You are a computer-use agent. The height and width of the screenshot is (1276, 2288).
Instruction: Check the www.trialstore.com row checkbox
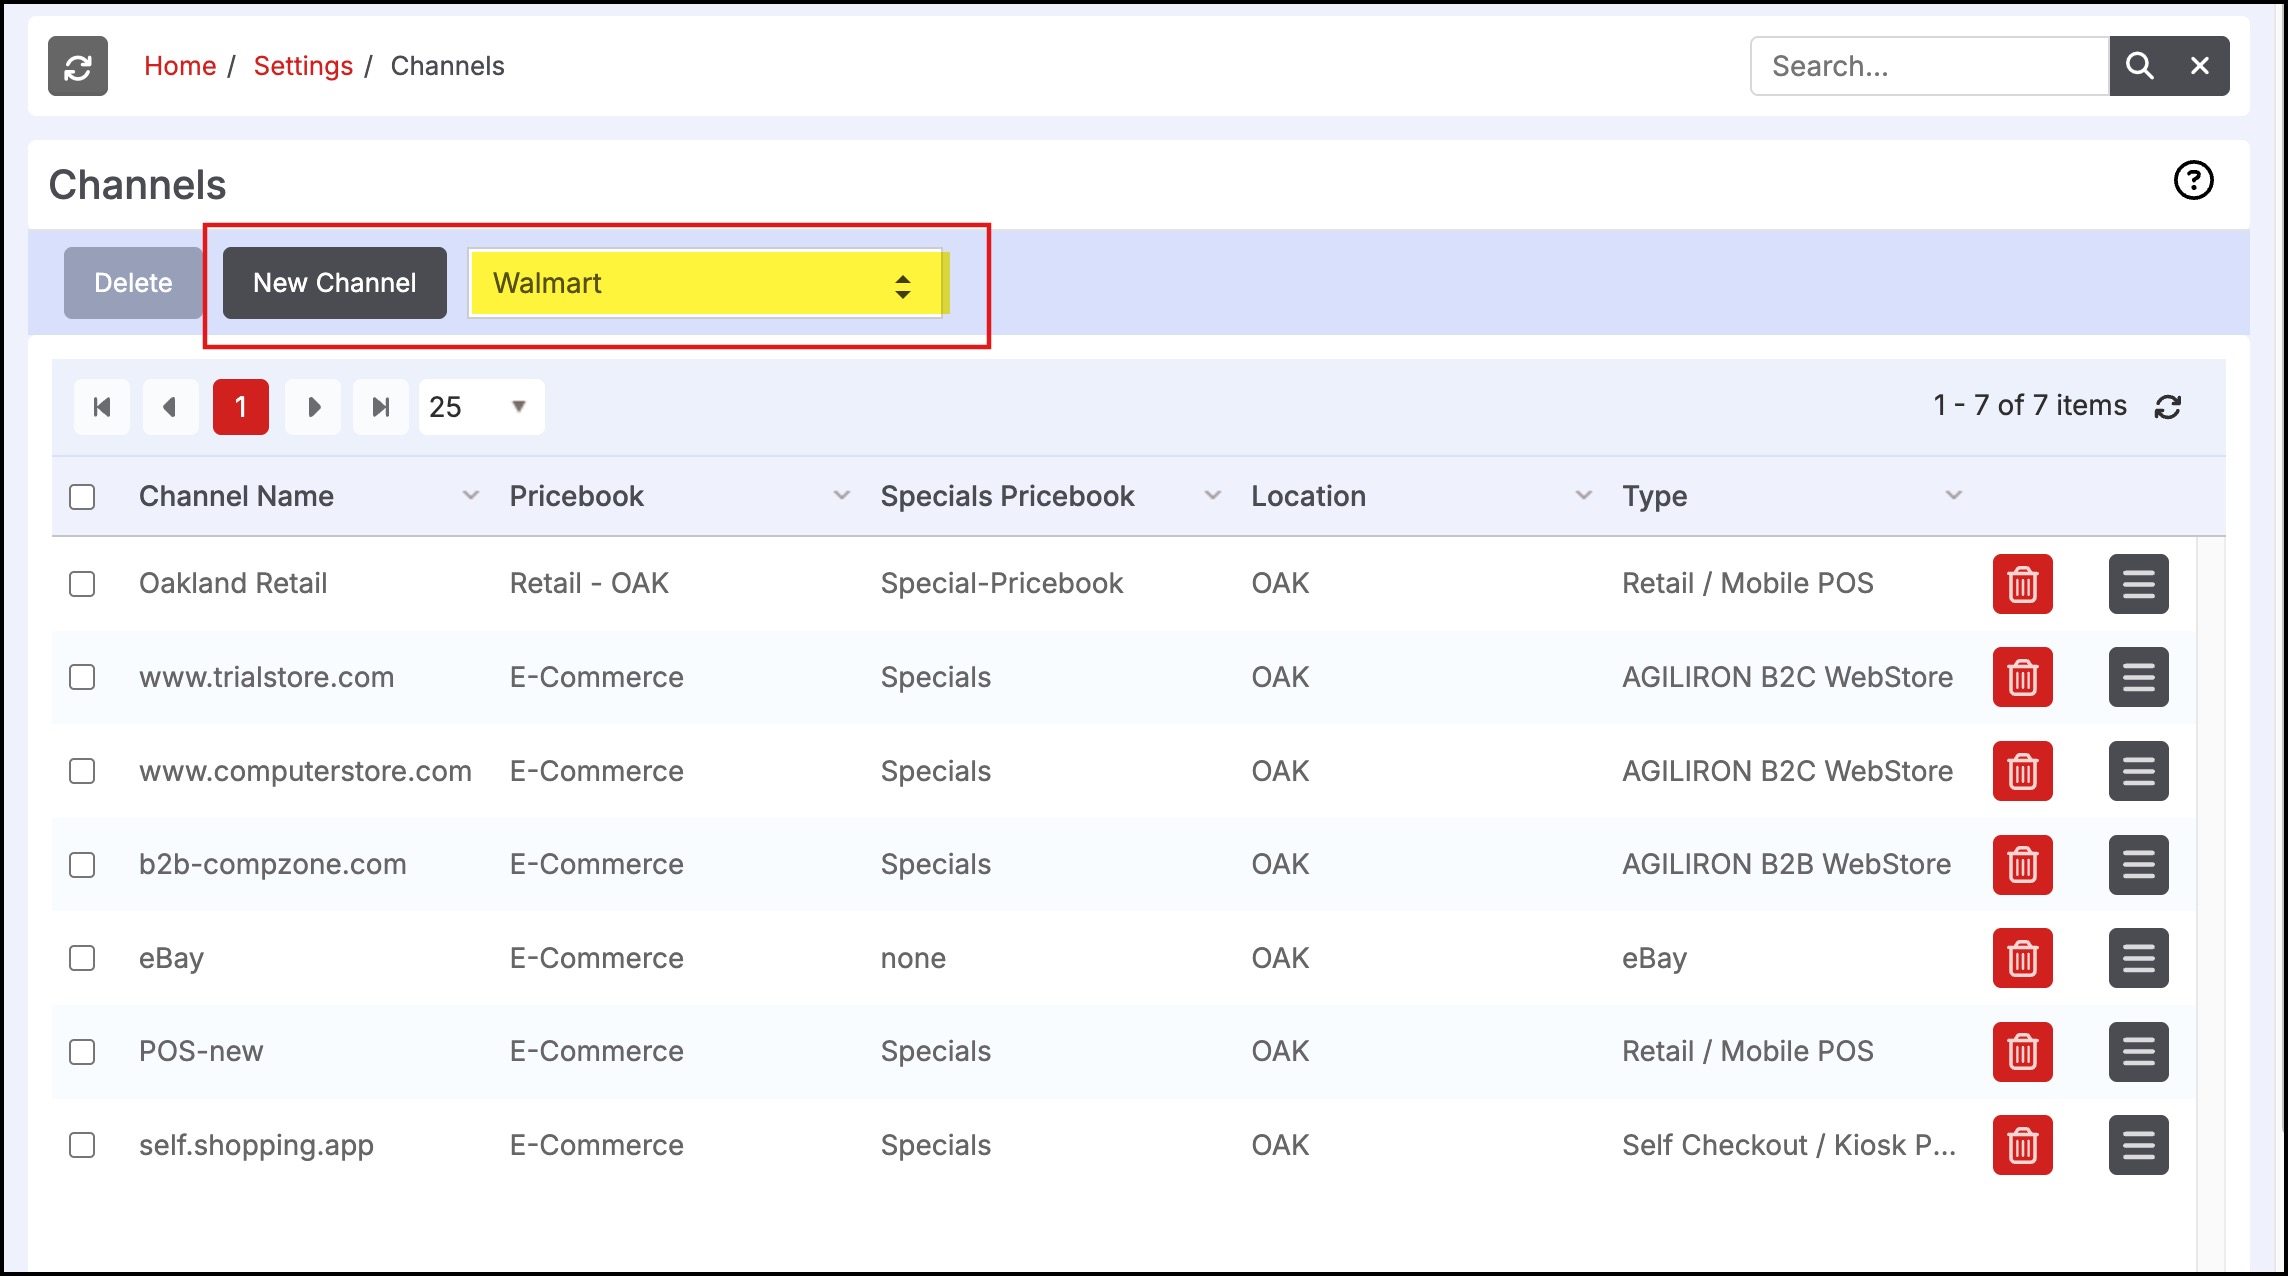tap(82, 677)
